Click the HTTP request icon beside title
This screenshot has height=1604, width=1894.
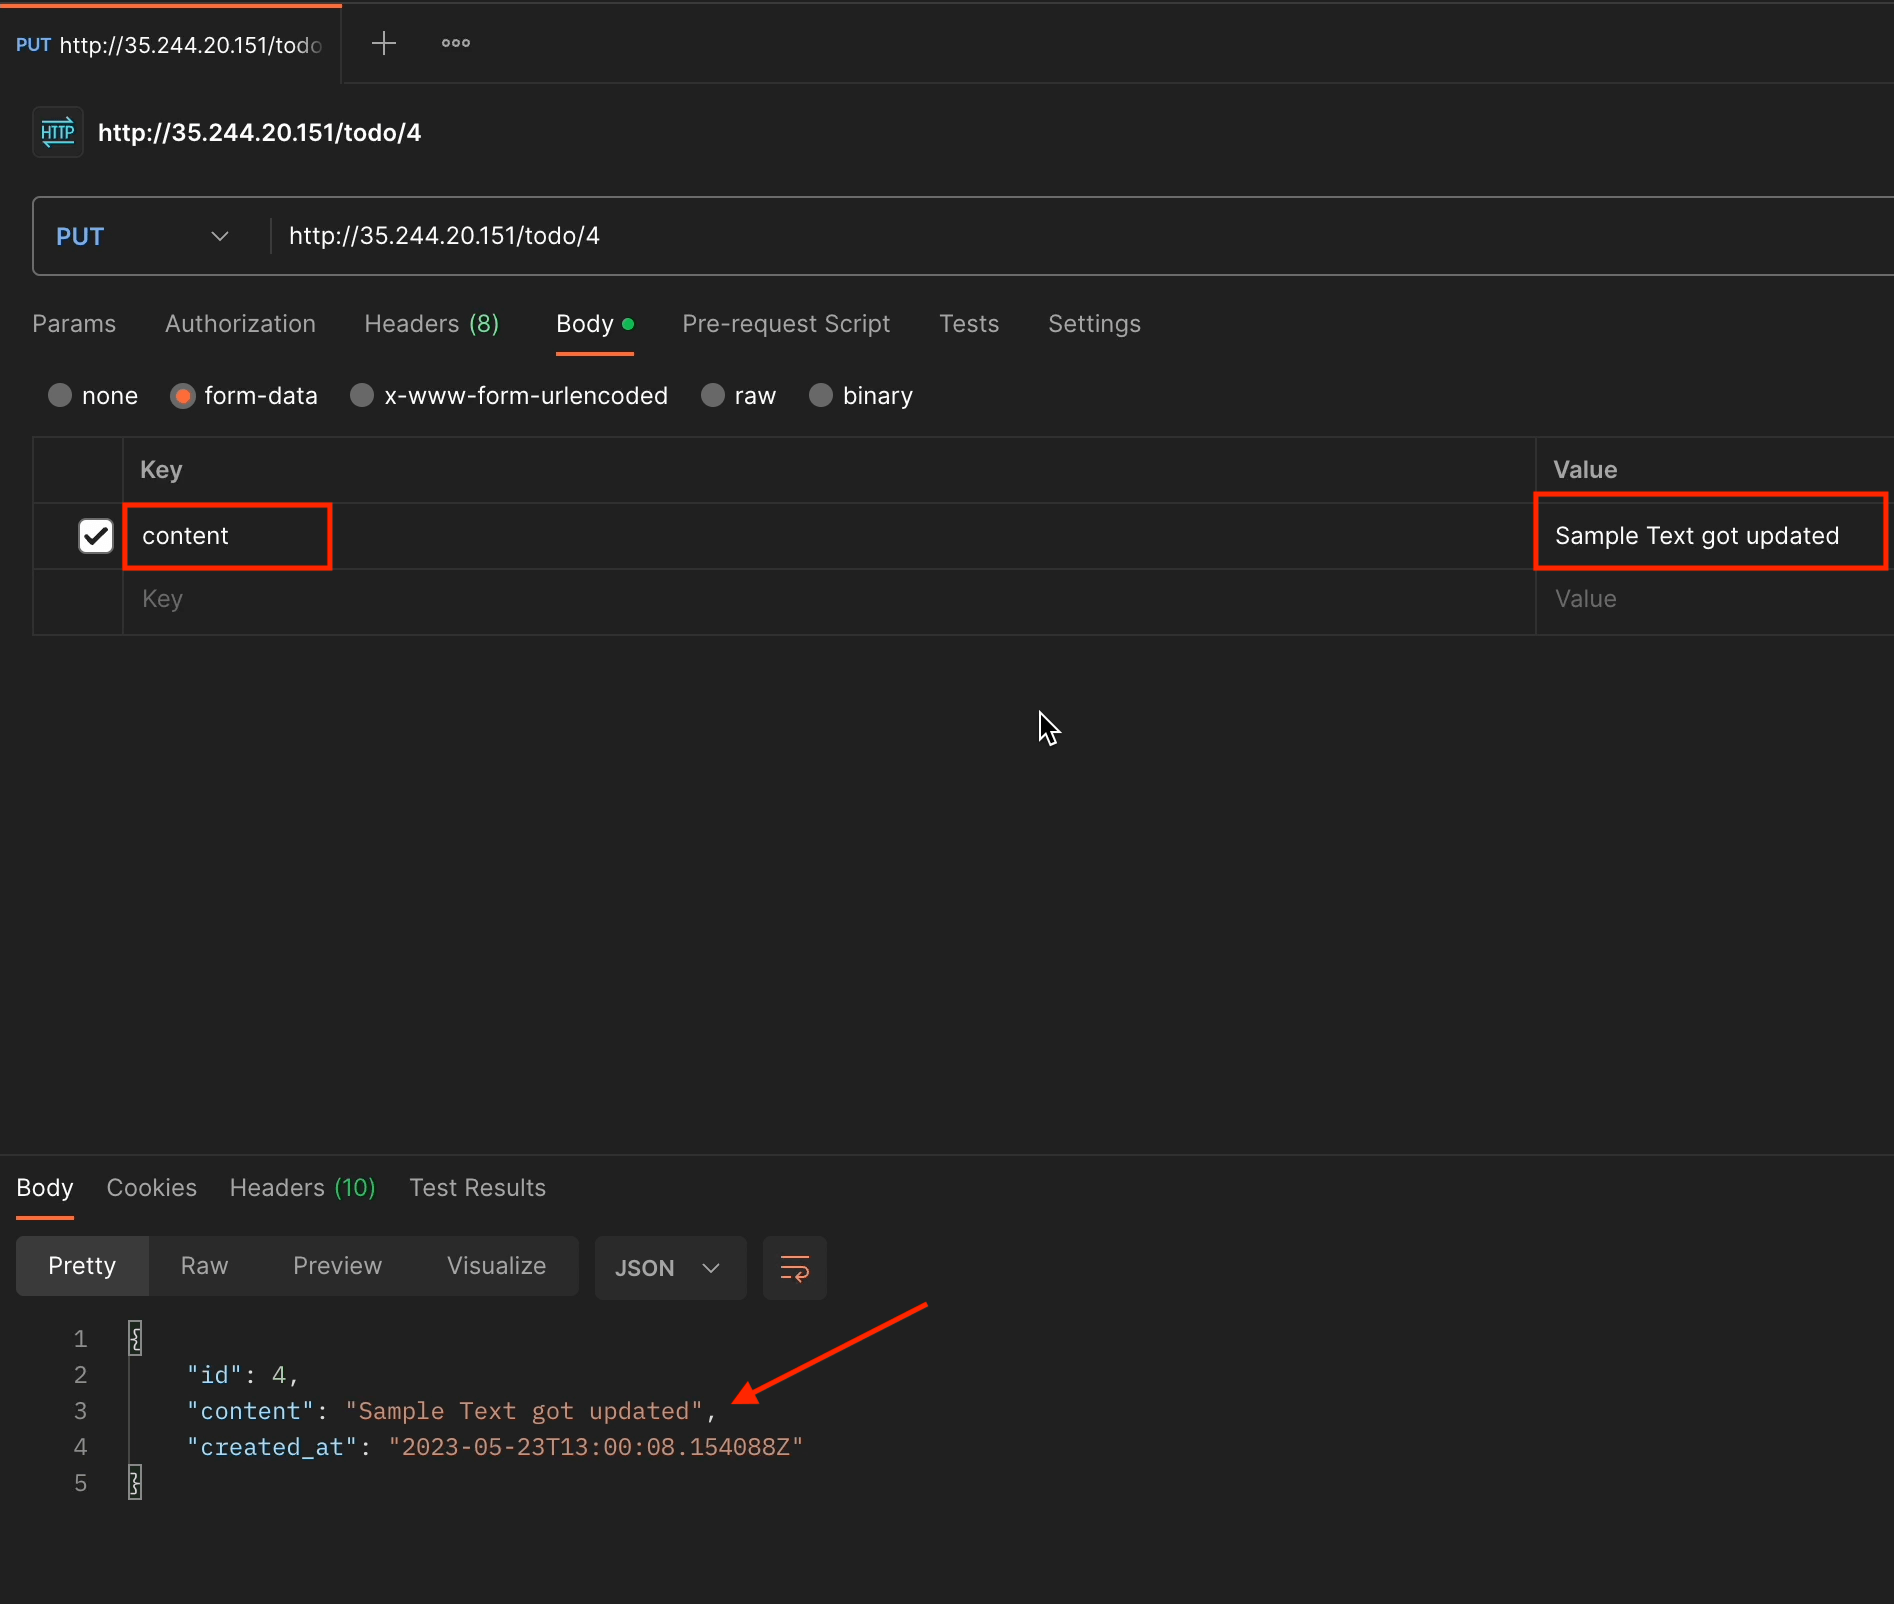click(58, 133)
